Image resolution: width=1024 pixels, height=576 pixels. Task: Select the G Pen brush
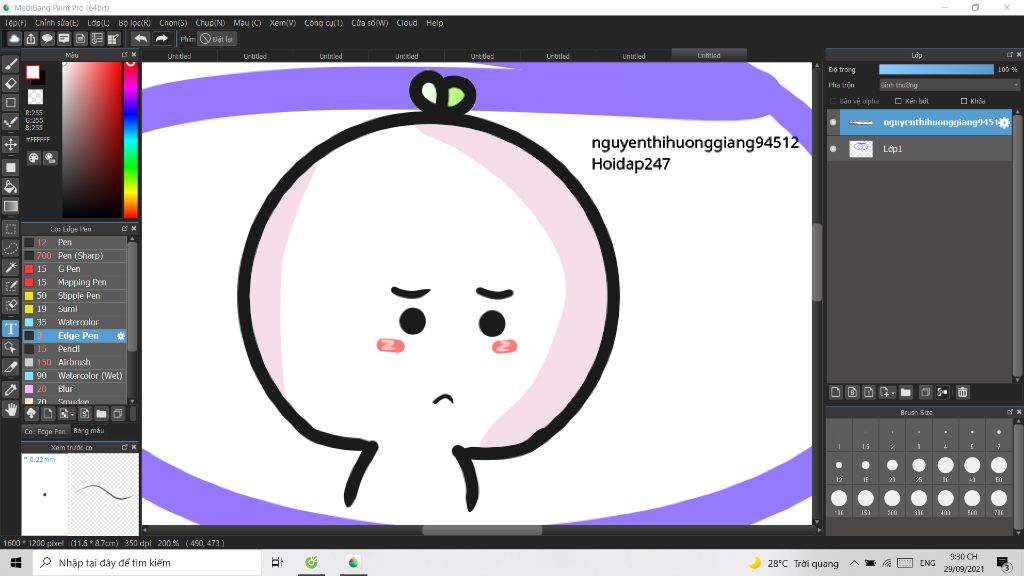pos(74,269)
